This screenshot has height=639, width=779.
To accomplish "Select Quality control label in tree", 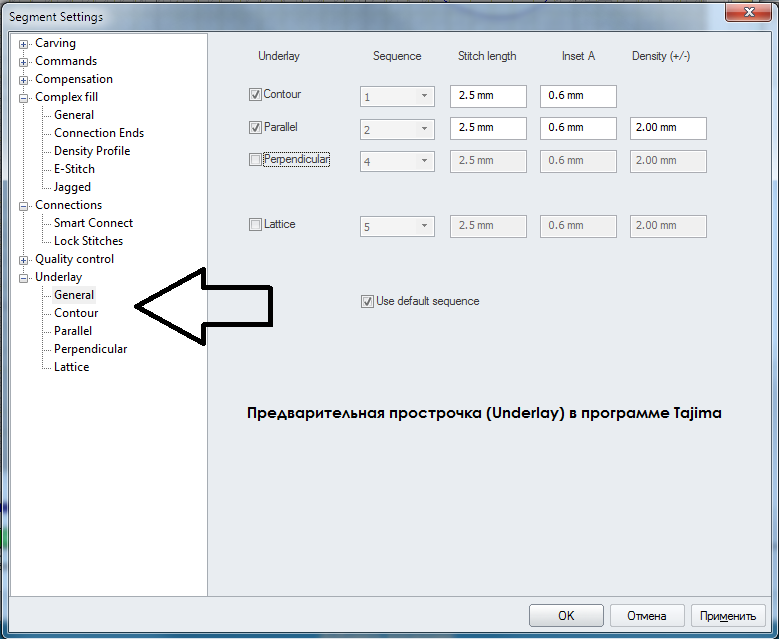I will click(x=74, y=259).
